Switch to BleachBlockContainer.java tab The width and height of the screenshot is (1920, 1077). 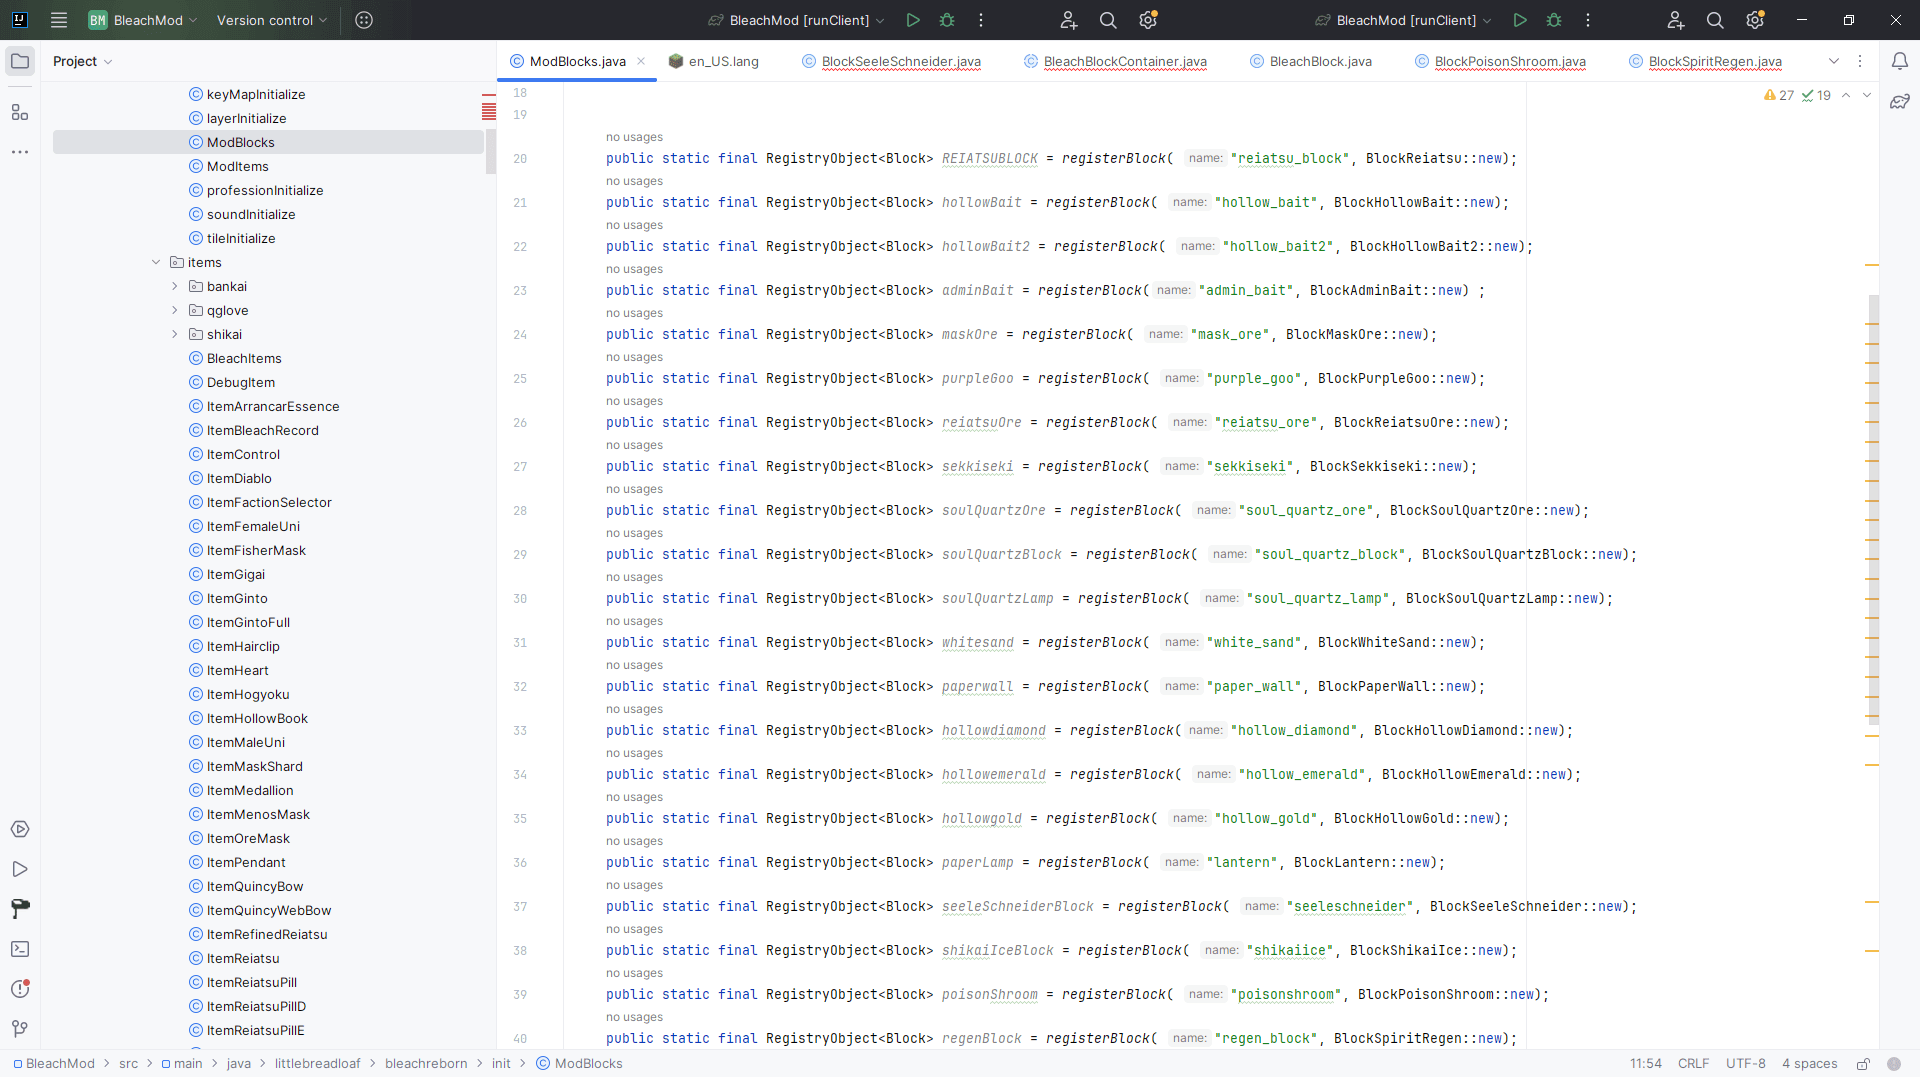tap(1115, 61)
